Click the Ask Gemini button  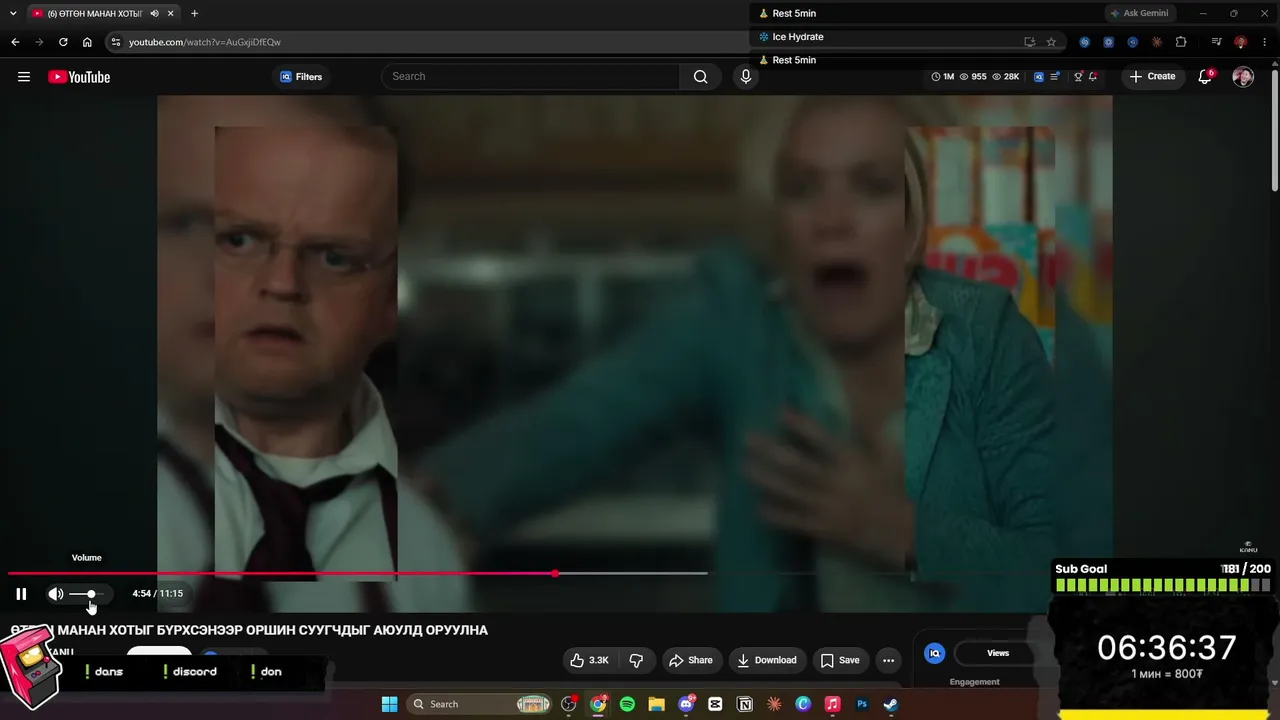[1139, 13]
